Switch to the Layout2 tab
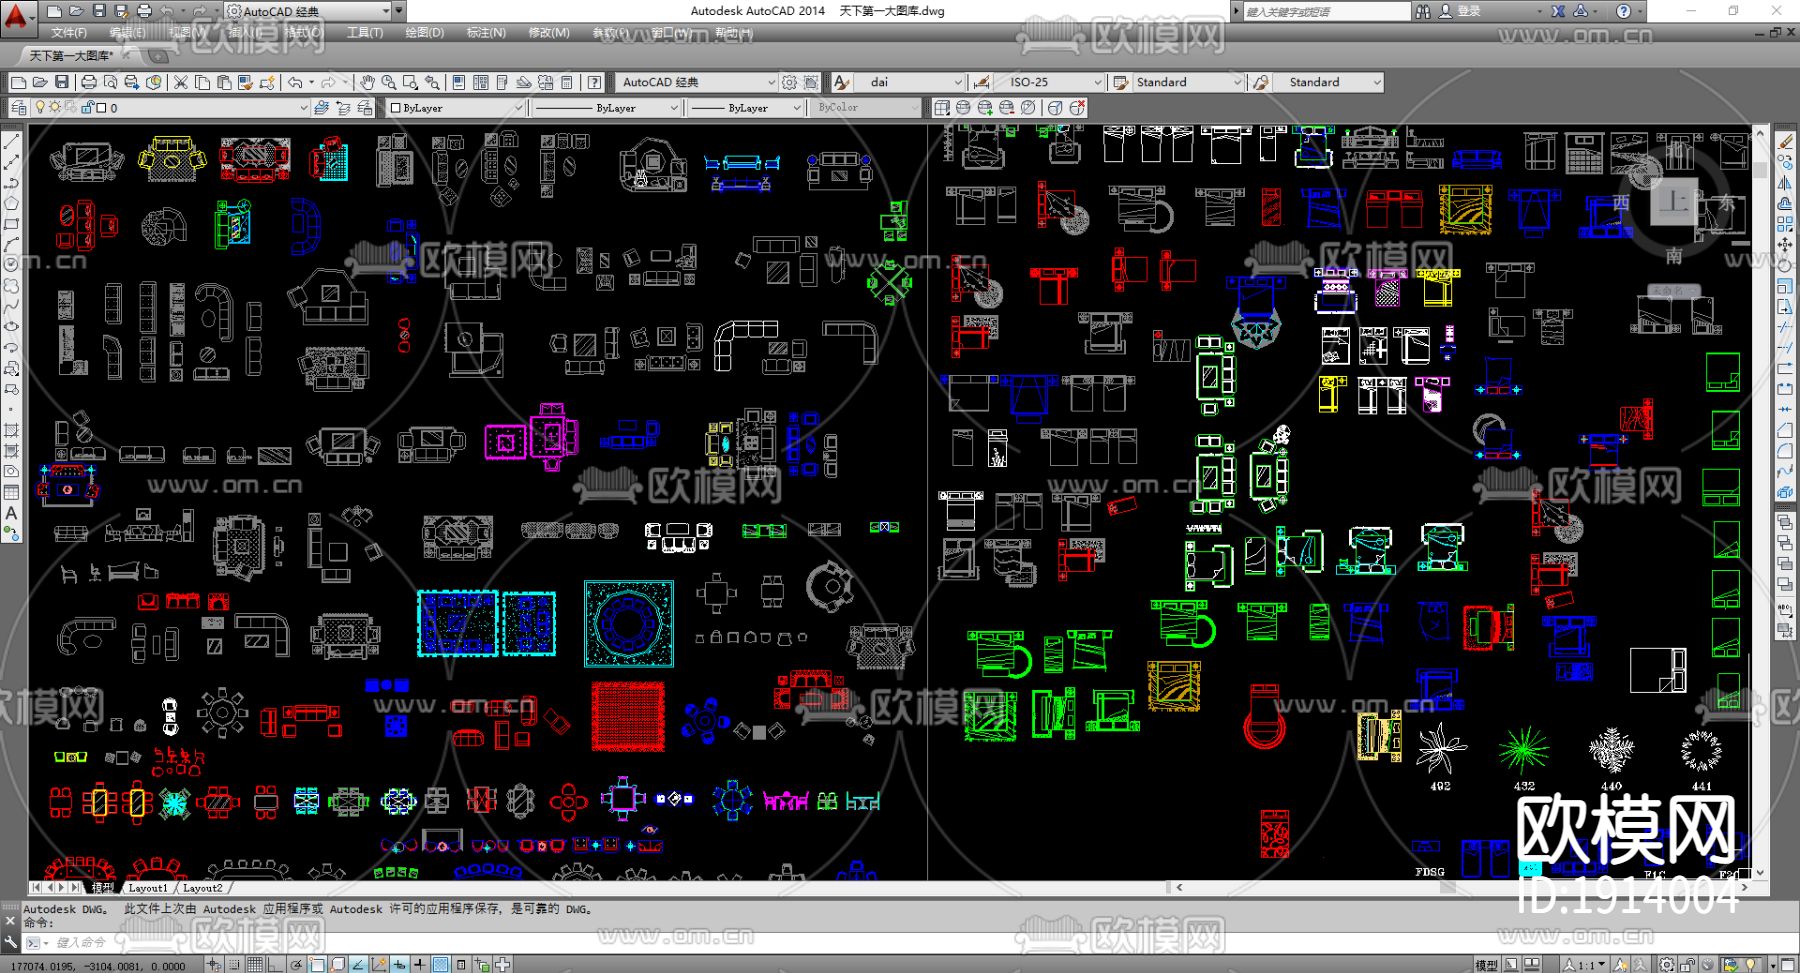 click(202, 888)
